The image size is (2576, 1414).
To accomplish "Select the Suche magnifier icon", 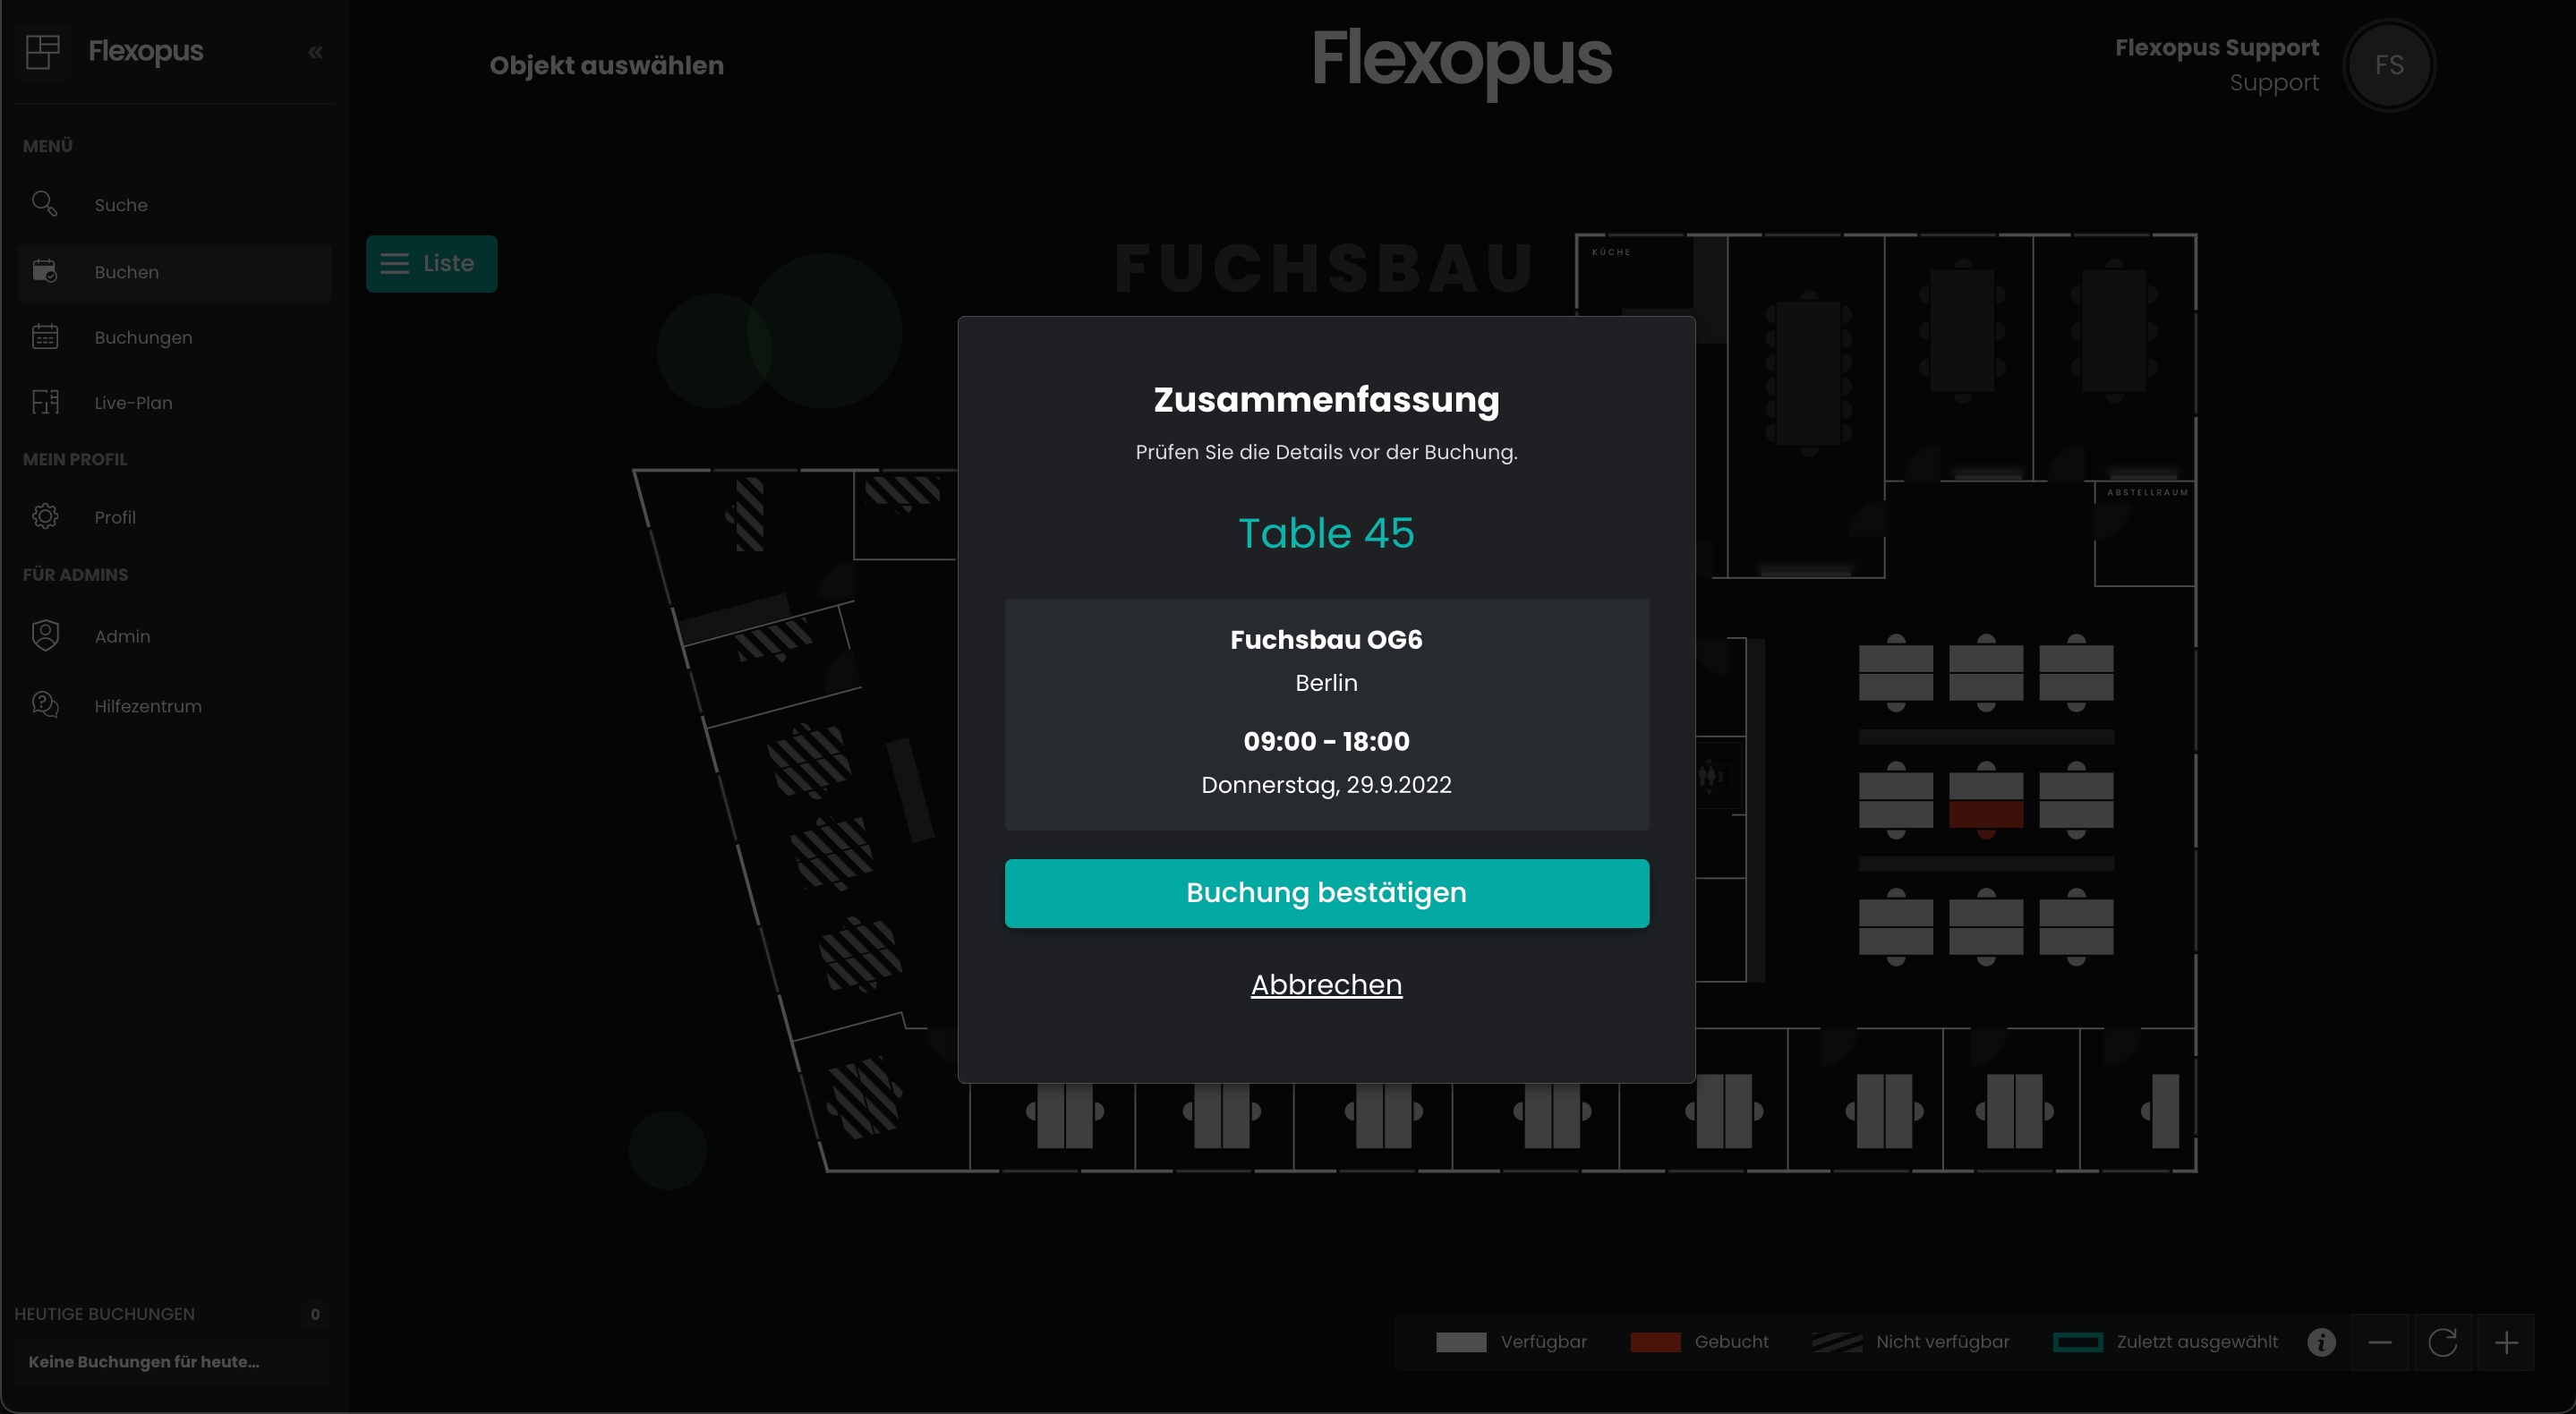I will (45, 203).
